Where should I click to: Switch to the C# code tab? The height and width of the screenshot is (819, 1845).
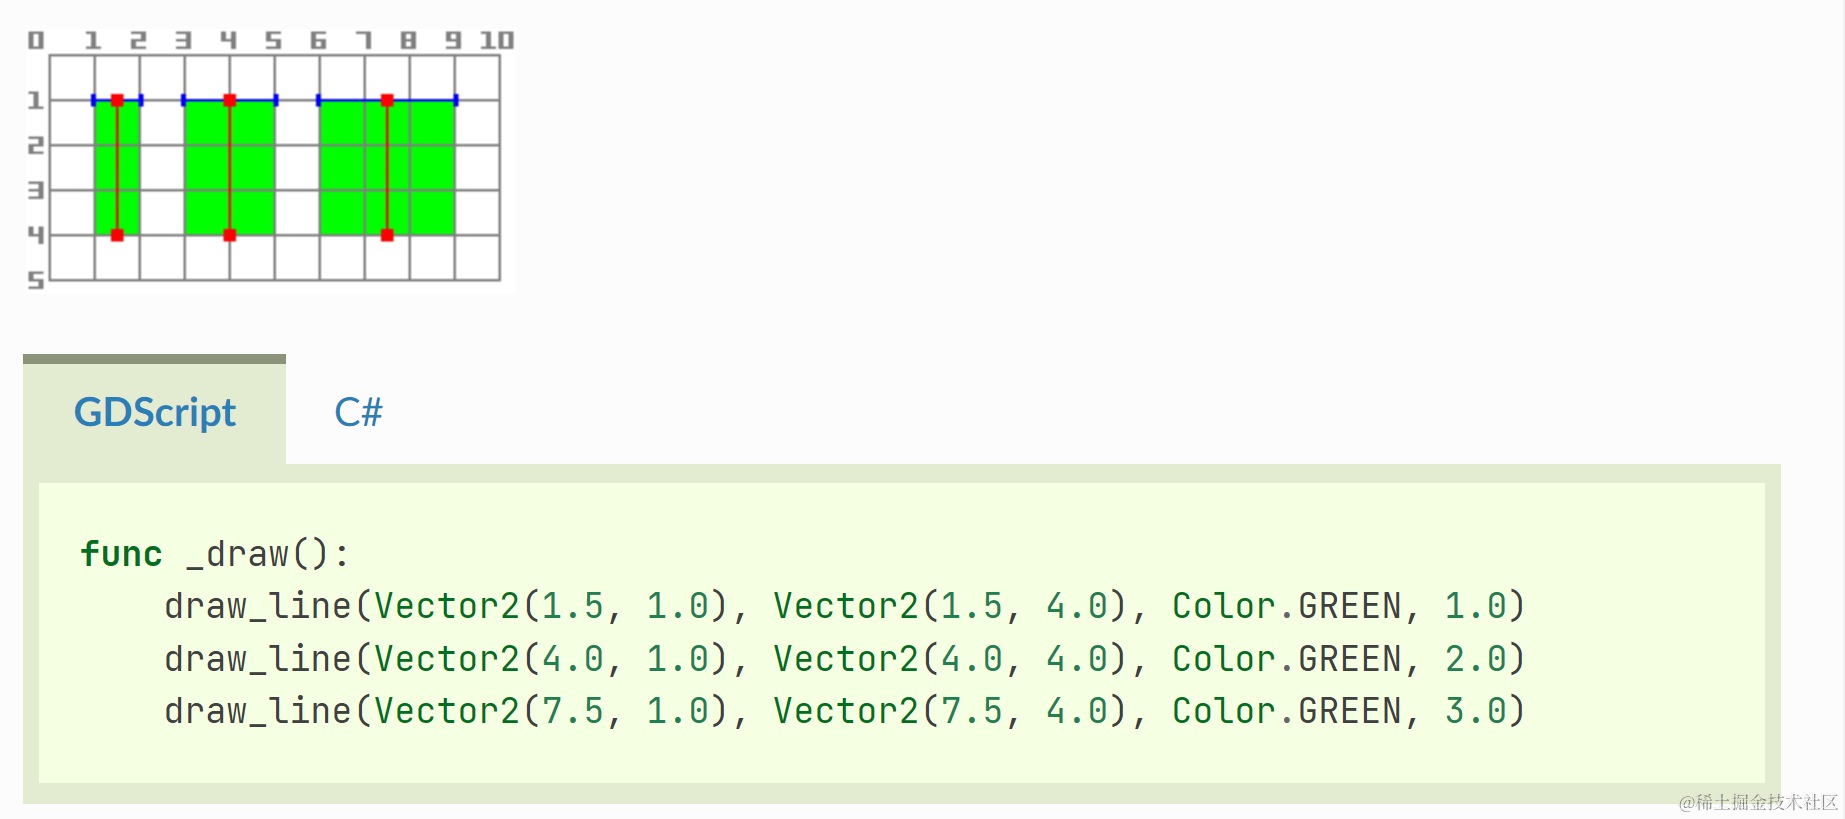tap(358, 412)
